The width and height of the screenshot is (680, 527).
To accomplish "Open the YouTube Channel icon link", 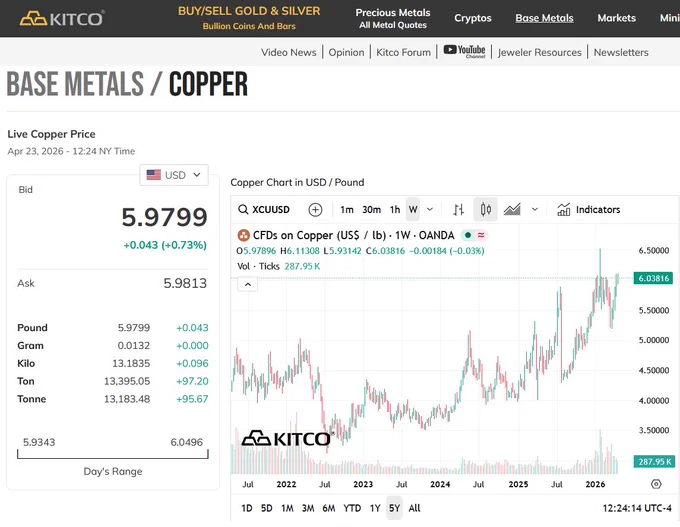I will (x=464, y=51).
